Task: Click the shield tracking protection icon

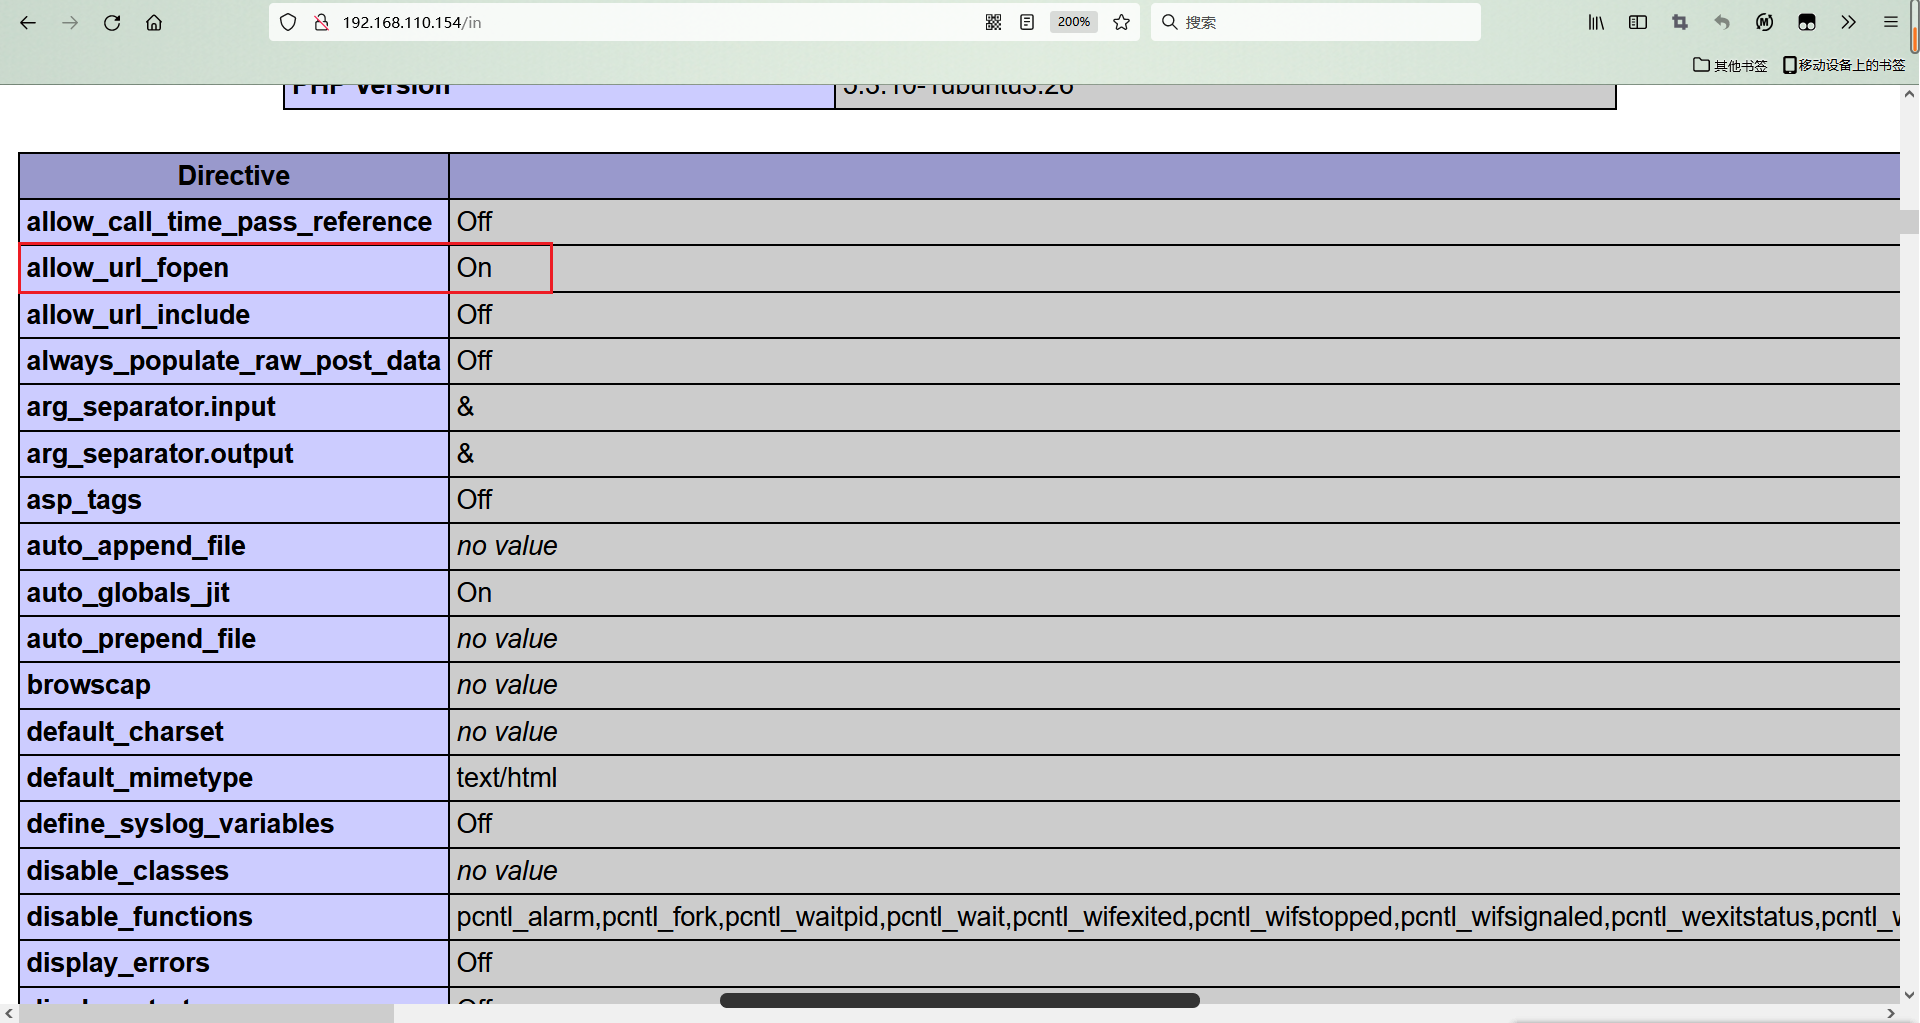Action: [x=288, y=22]
